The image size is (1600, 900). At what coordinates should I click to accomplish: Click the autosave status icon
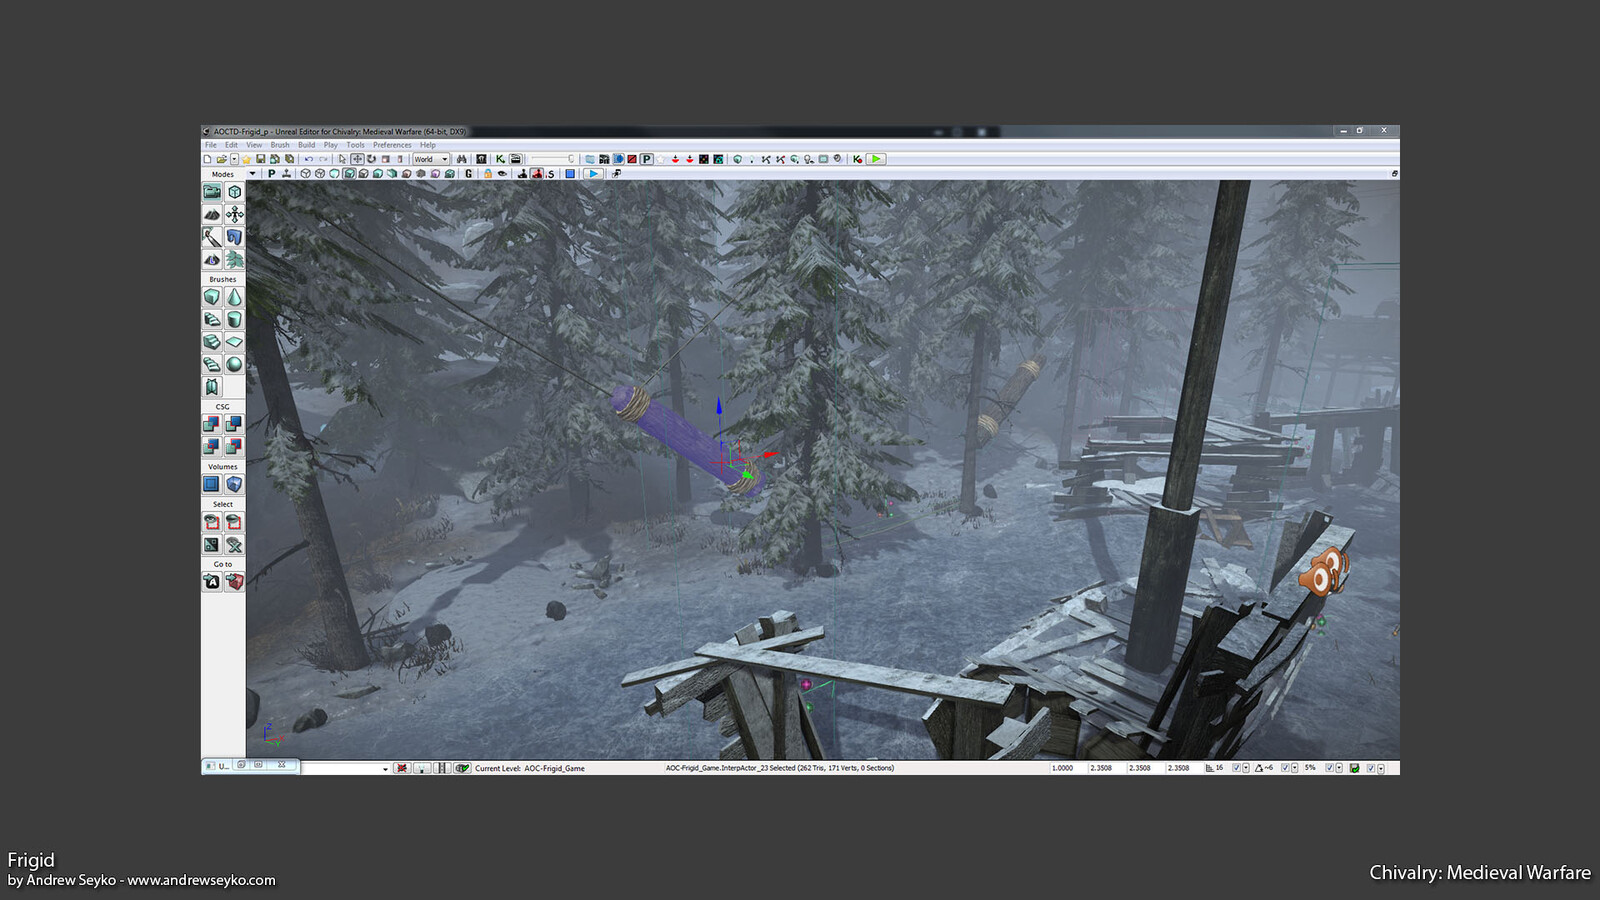1354,768
